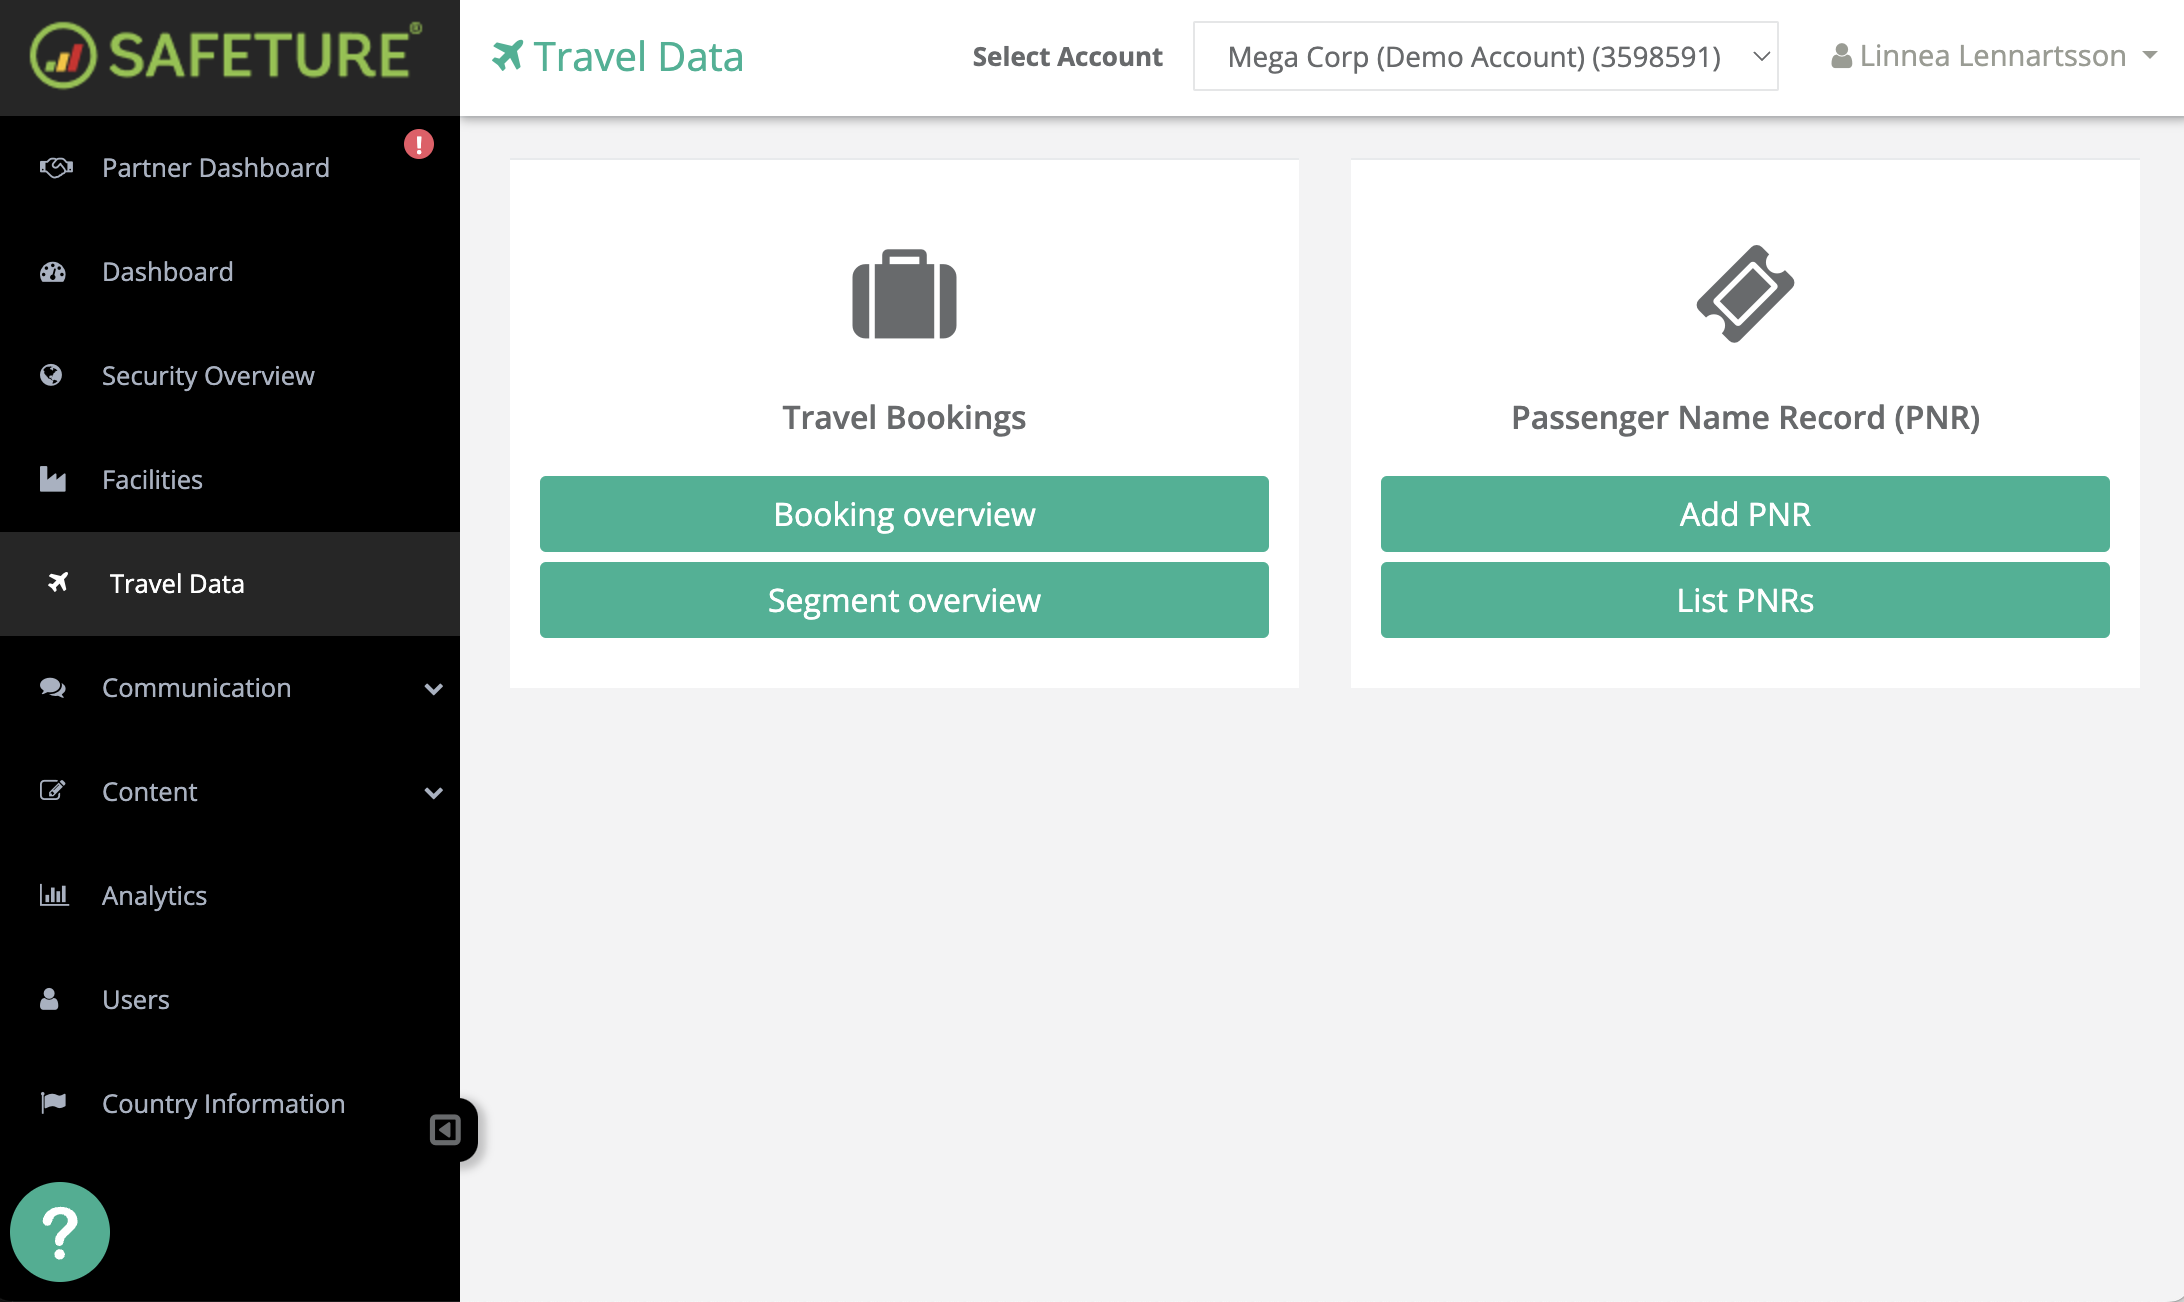Collapse the sidebar with the arrow toggle
Screen dimensions: 2184x1302
[x=446, y=1129]
